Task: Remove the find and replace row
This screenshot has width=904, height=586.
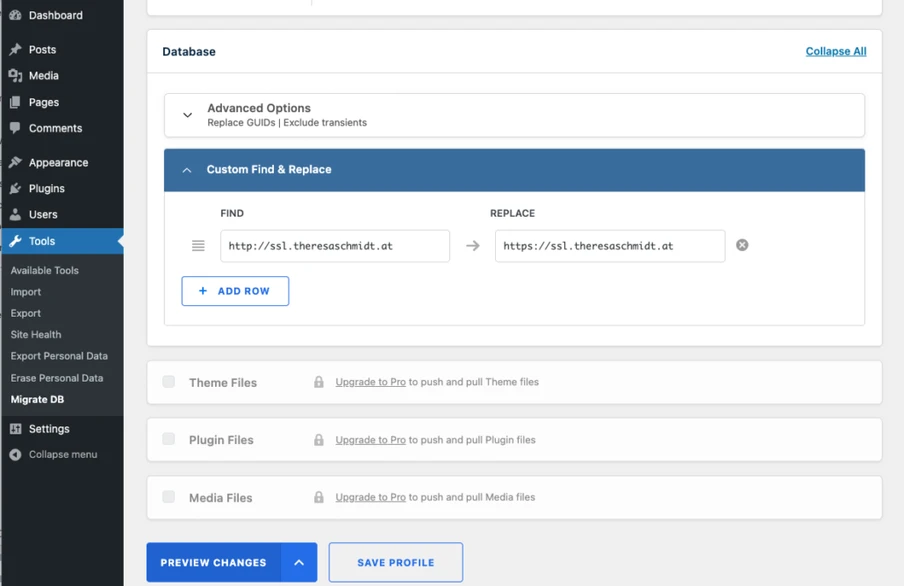Action: [742, 245]
